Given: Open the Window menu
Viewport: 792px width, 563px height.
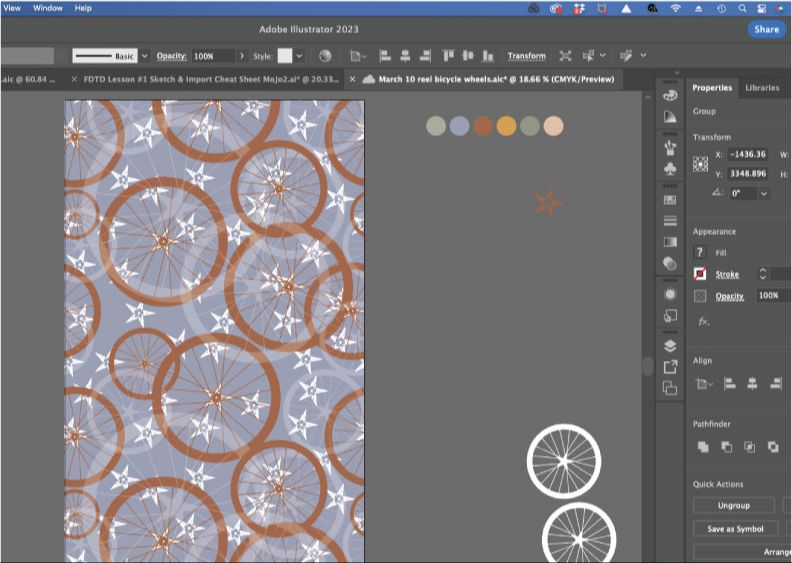Looking at the screenshot, I should 47,8.
